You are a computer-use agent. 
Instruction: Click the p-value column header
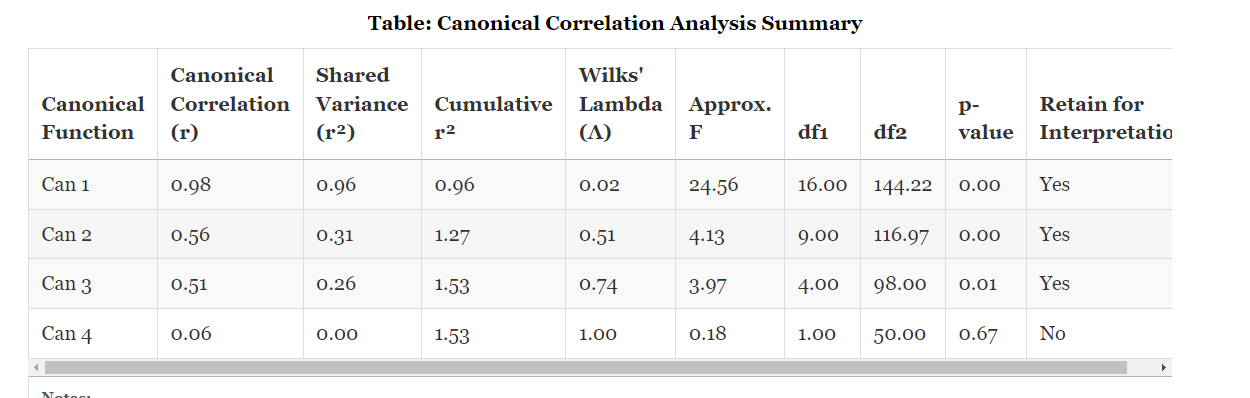point(986,118)
